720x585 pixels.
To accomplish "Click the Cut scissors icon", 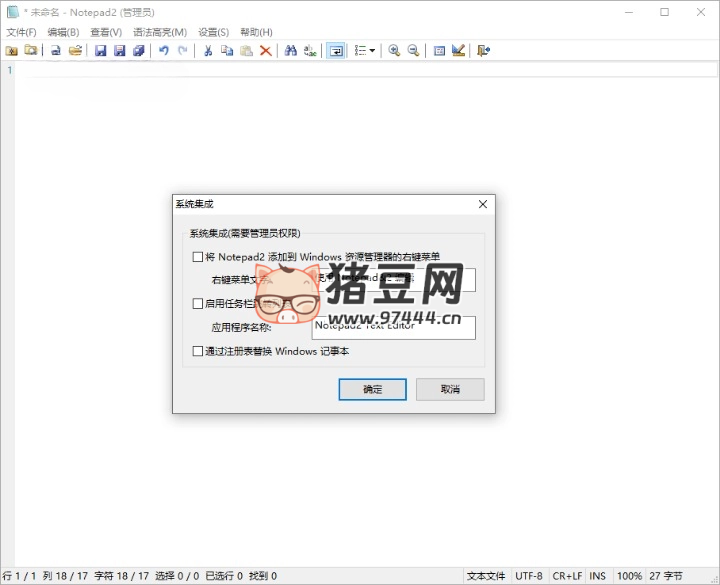I will [208, 50].
